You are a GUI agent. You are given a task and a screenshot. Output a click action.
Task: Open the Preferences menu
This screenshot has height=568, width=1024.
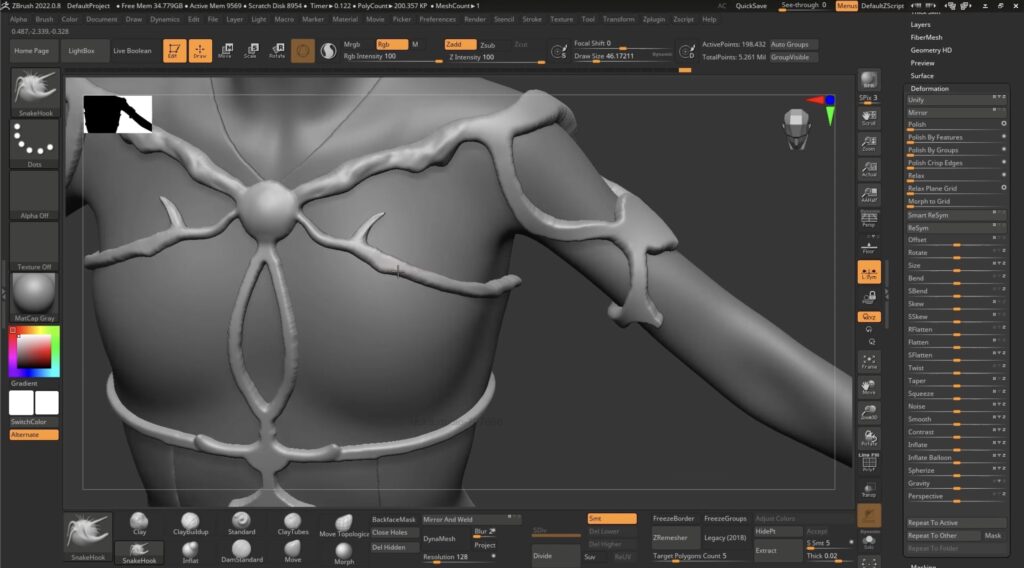[437, 19]
